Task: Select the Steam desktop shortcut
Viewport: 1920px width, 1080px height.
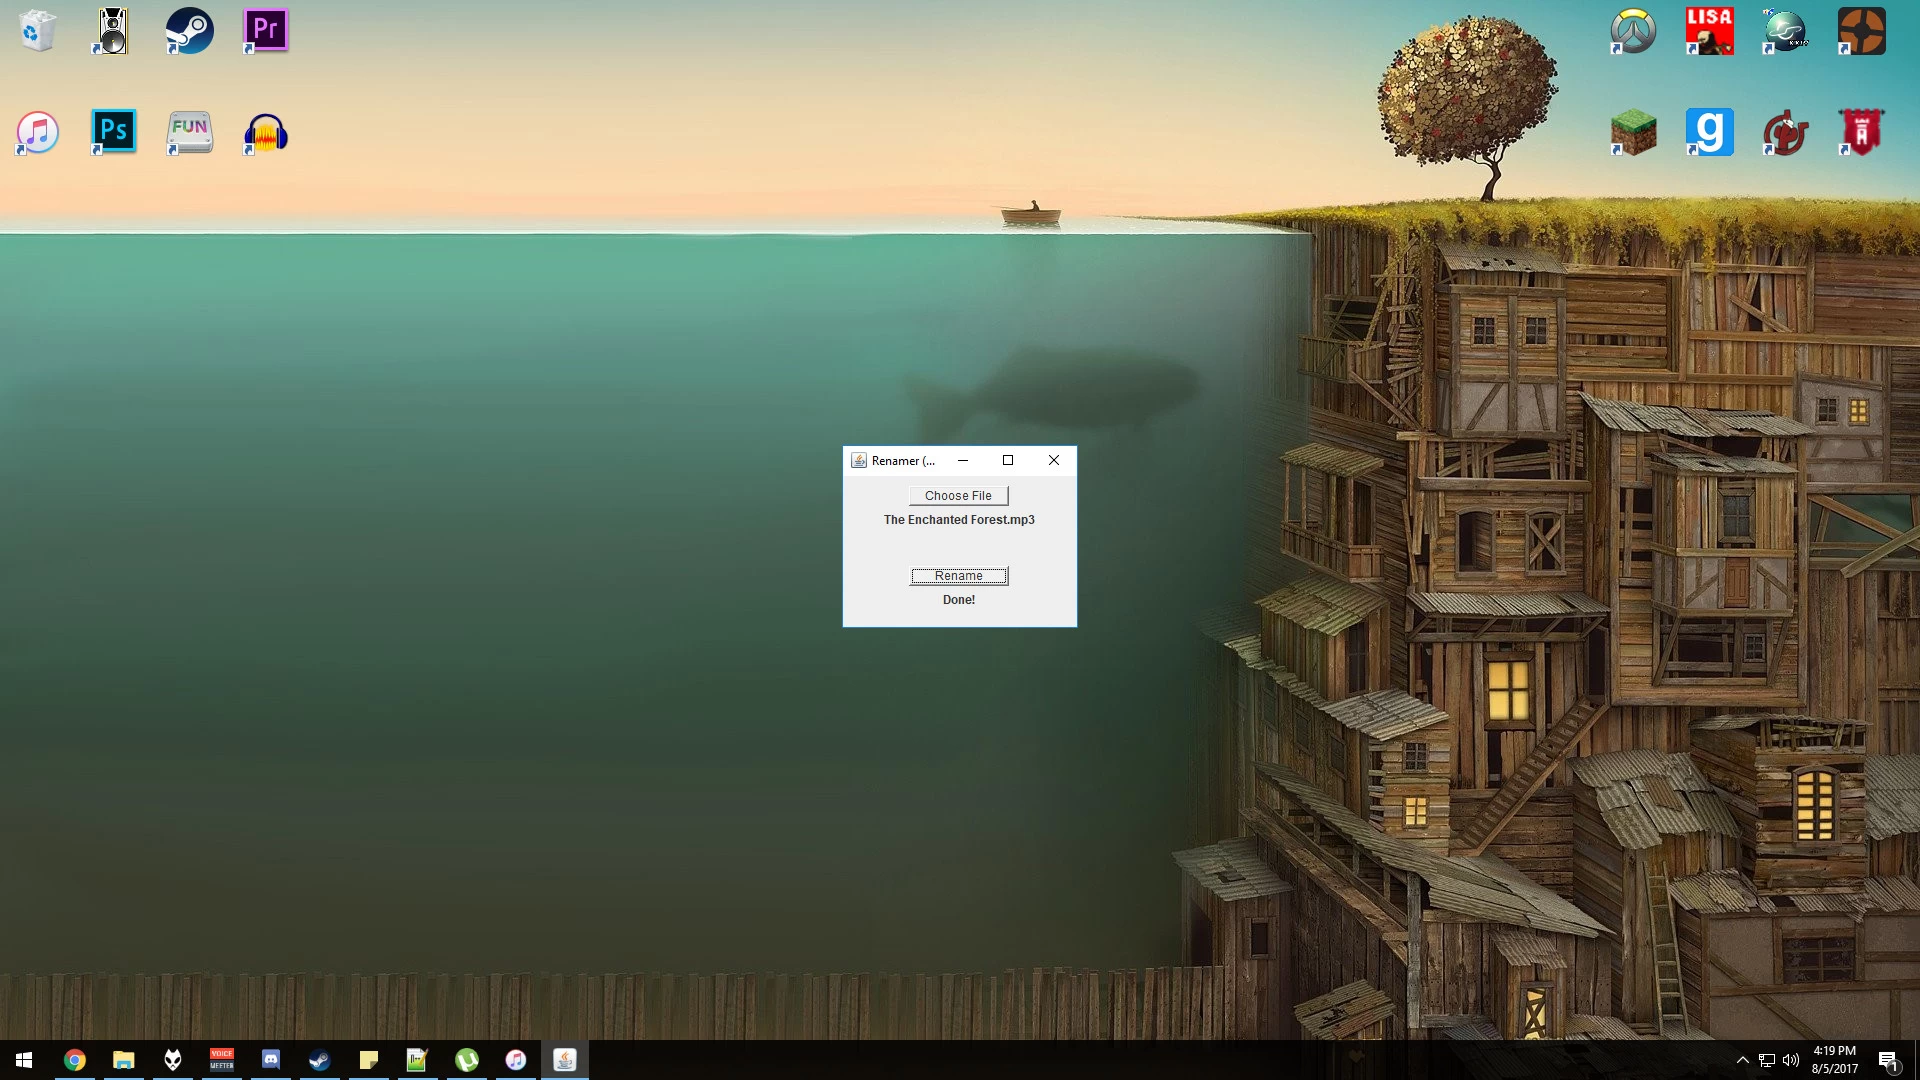Action: point(189,30)
